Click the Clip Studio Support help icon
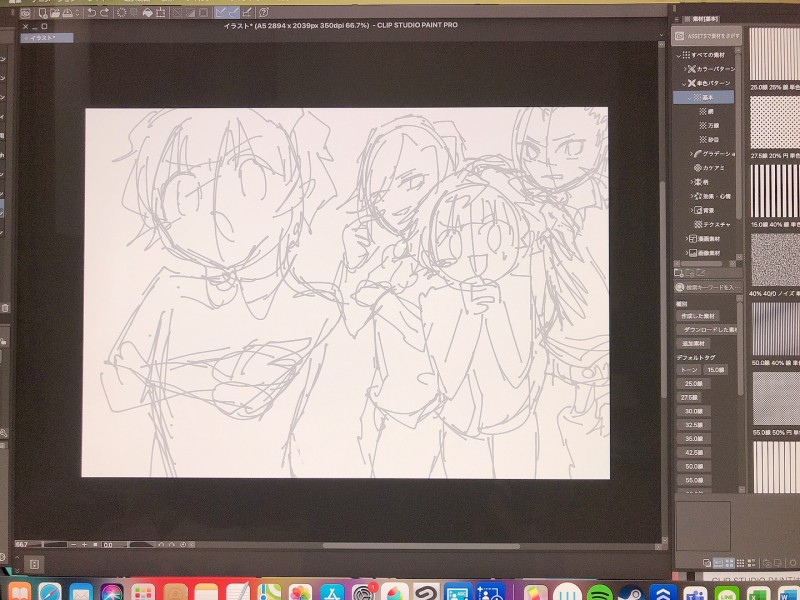Screen dimensions: 800x600 point(264,12)
